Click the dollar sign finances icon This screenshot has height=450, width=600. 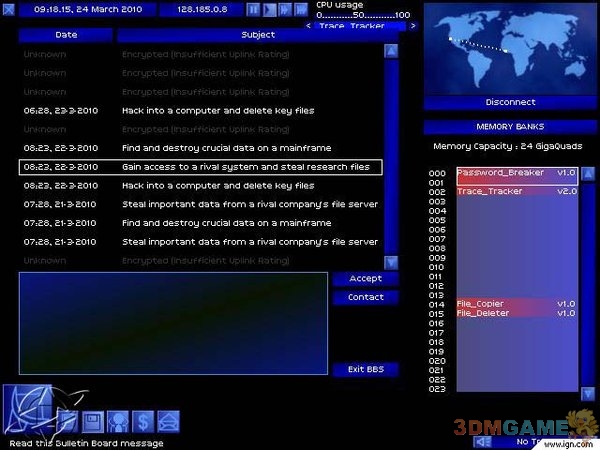143,421
